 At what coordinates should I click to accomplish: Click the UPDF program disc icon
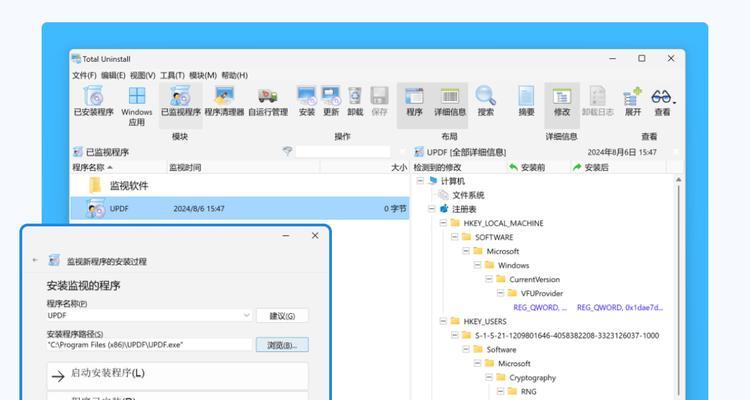click(96, 209)
